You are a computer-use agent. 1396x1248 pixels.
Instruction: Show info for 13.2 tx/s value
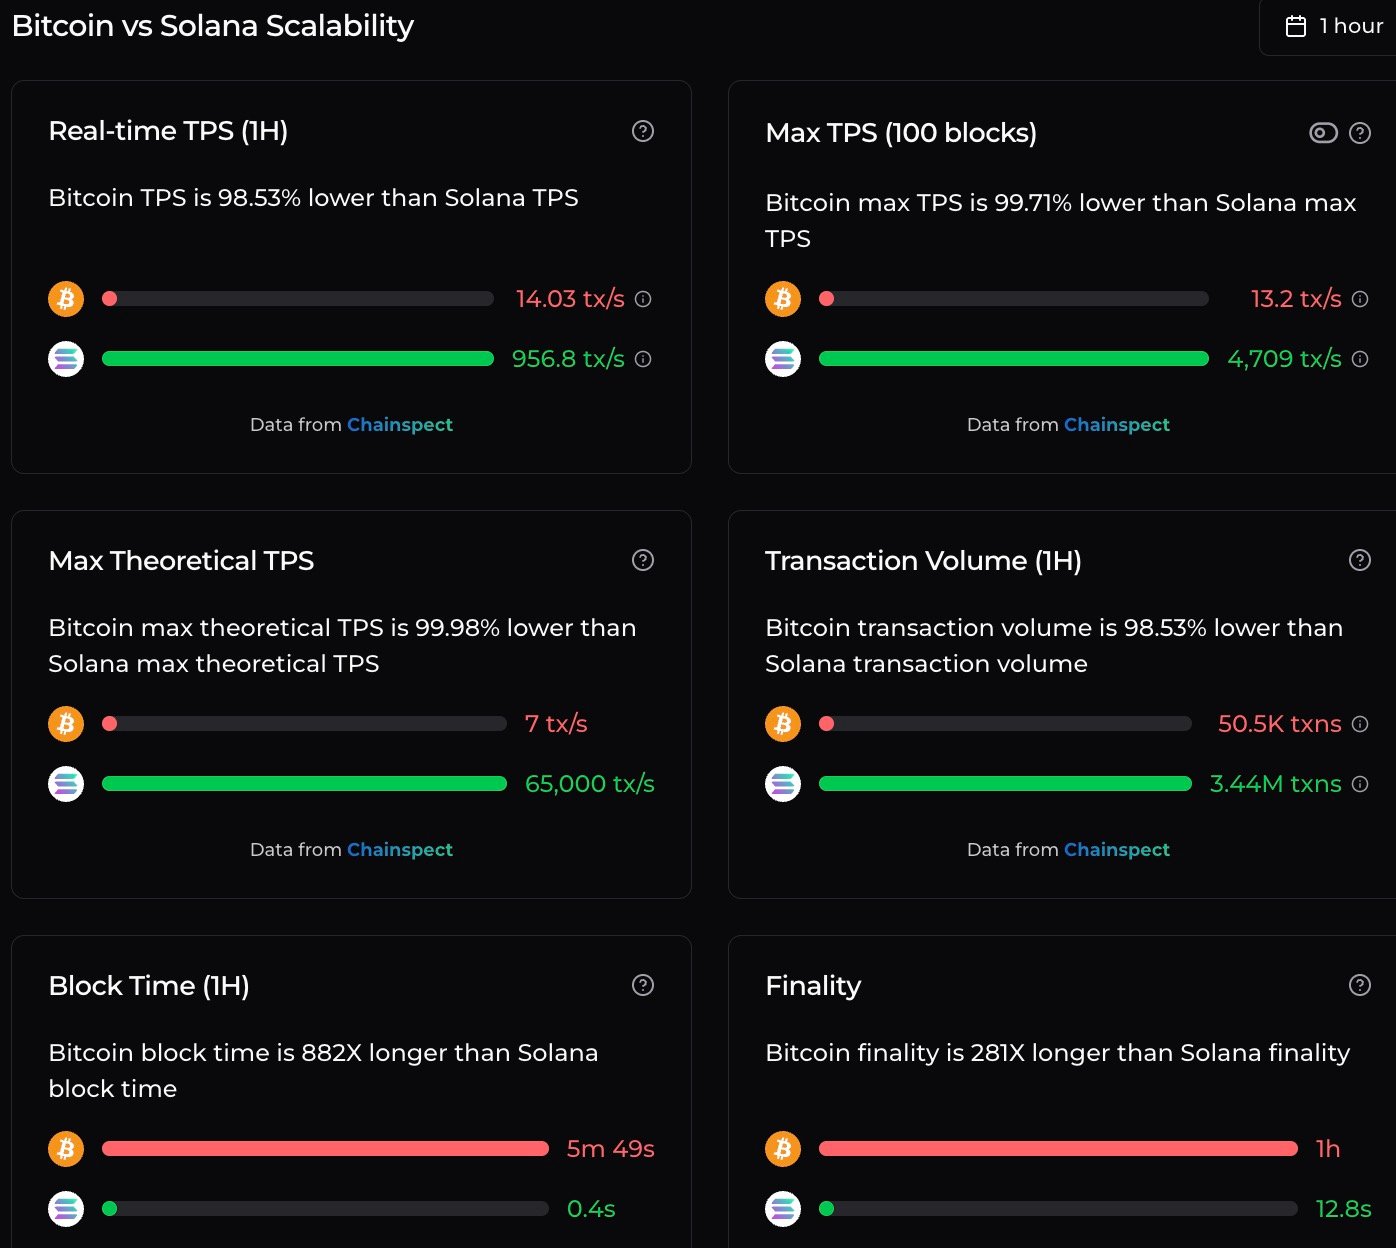pos(1360,299)
